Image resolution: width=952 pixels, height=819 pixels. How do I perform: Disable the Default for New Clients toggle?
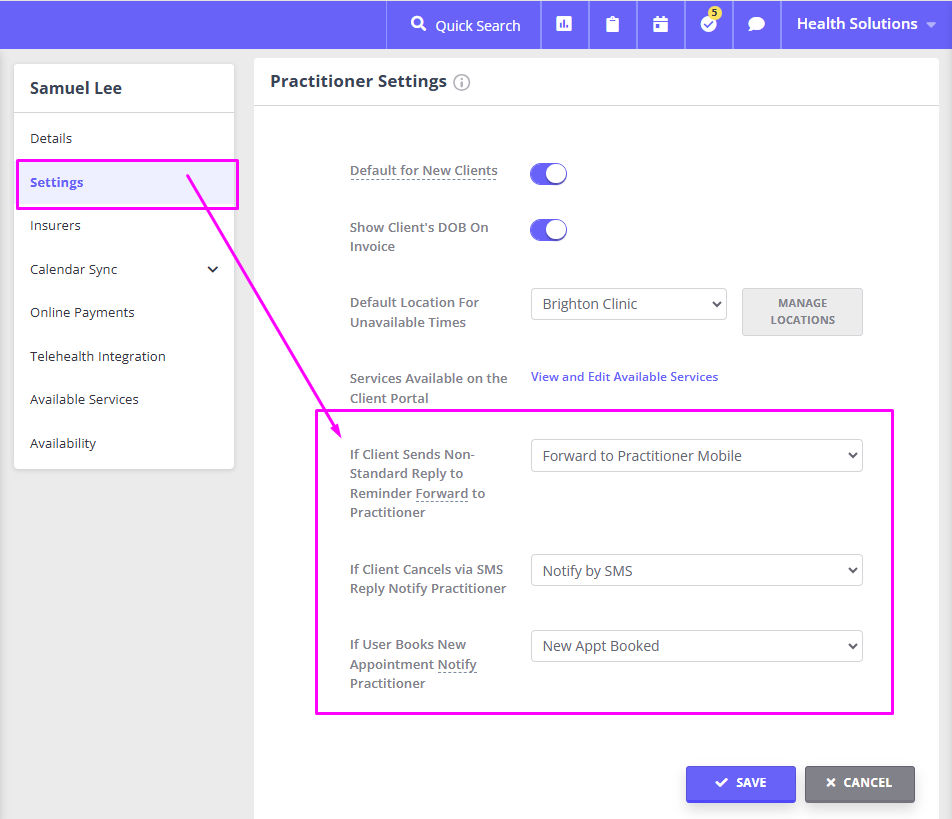click(548, 173)
